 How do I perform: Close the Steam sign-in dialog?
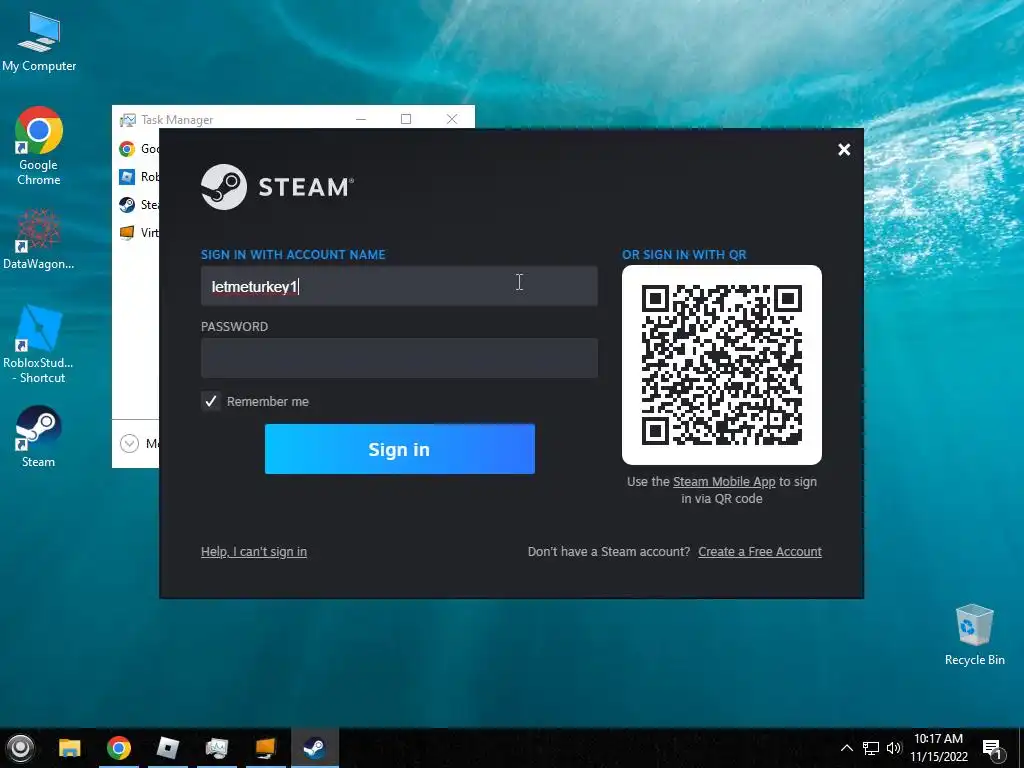tap(844, 150)
